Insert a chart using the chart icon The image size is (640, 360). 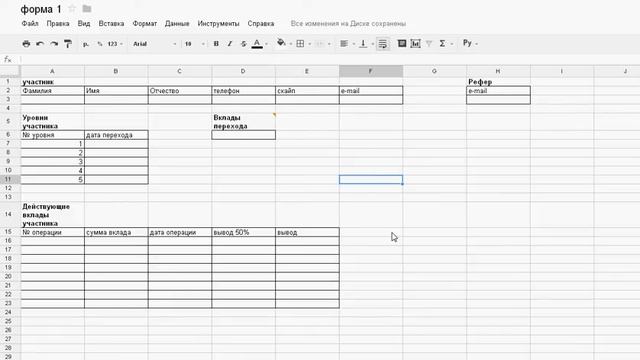[x=416, y=43]
